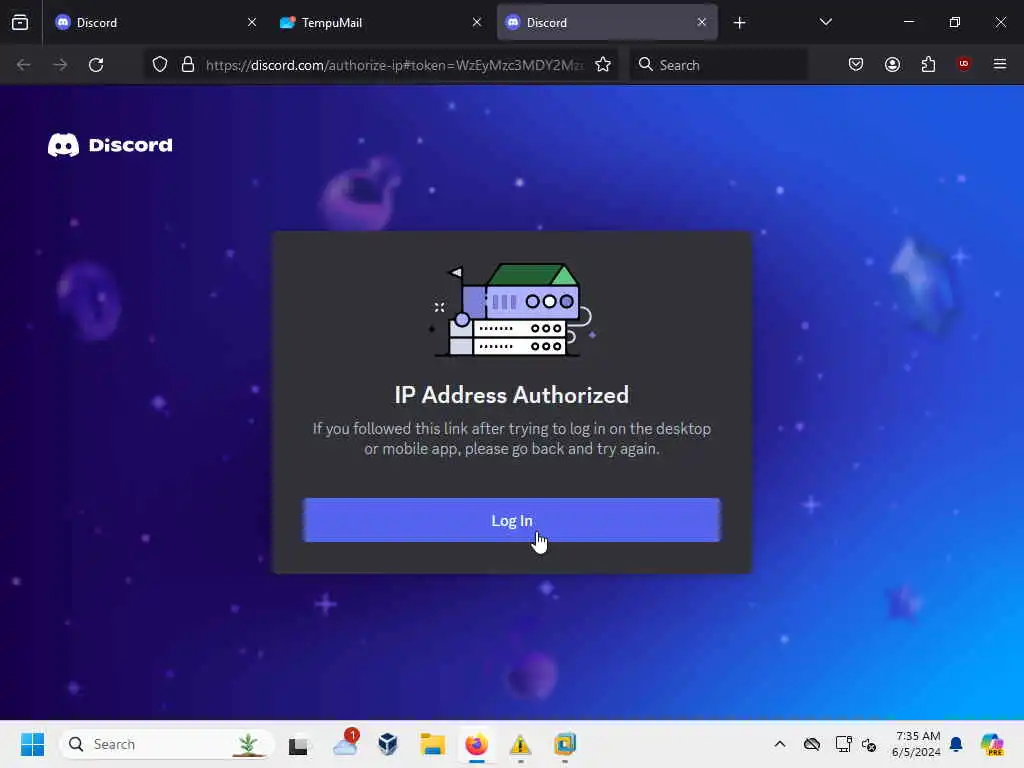Go forward to next page

60,65
